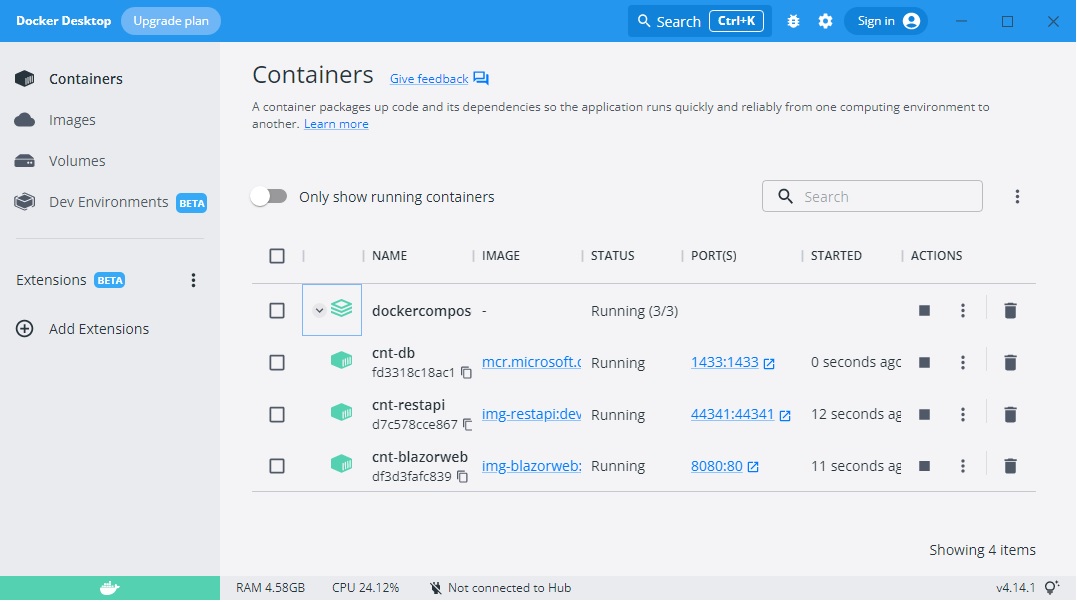Check the cnt-blazorweb row checkbox
This screenshot has height=602, width=1077.
277,466
